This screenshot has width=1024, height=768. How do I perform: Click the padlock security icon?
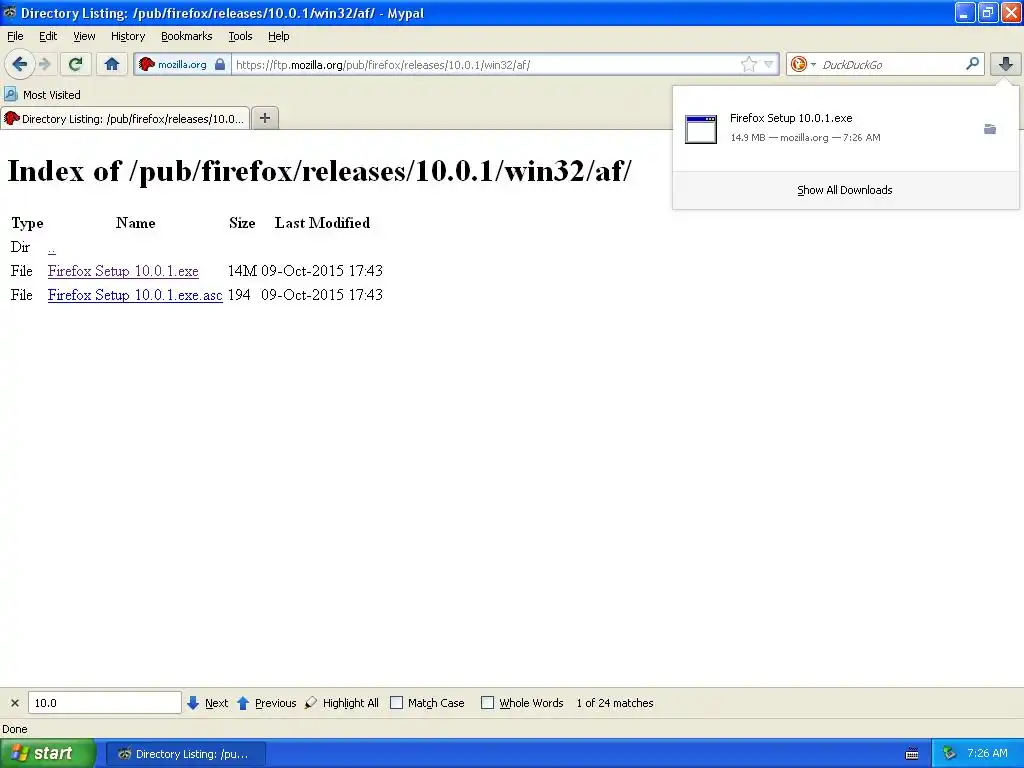point(220,64)
